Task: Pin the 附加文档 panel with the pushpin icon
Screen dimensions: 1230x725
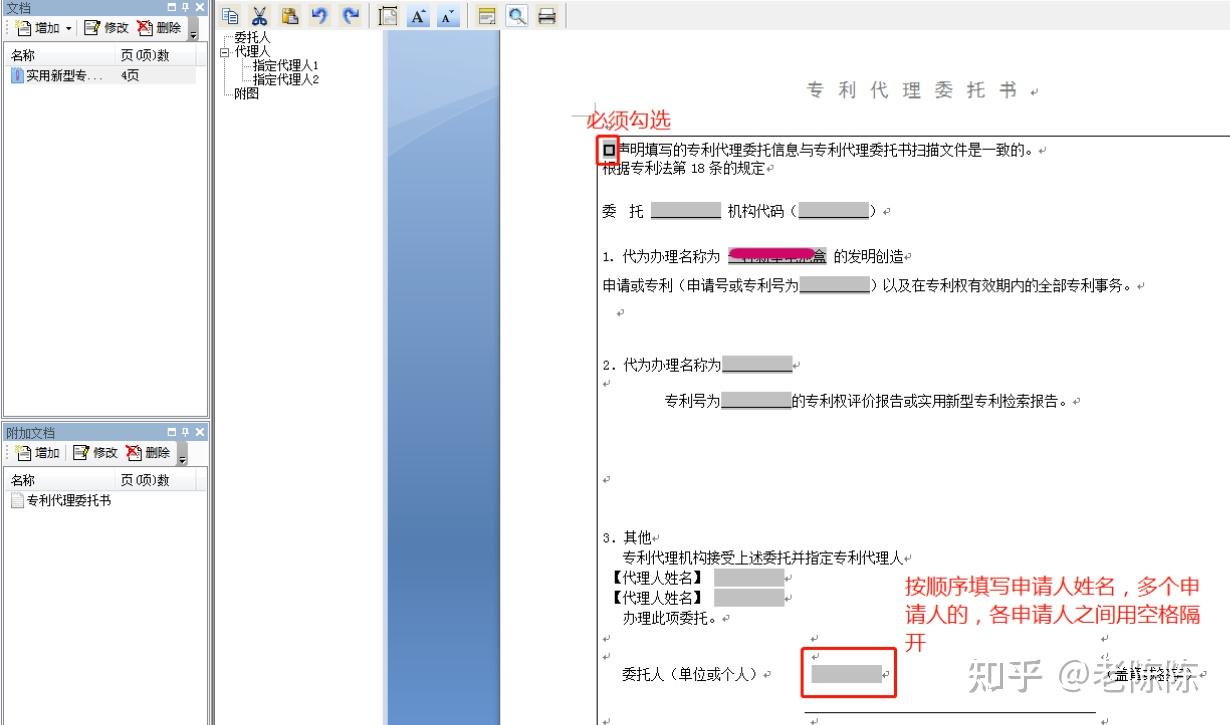Action: tap(185, 432)
